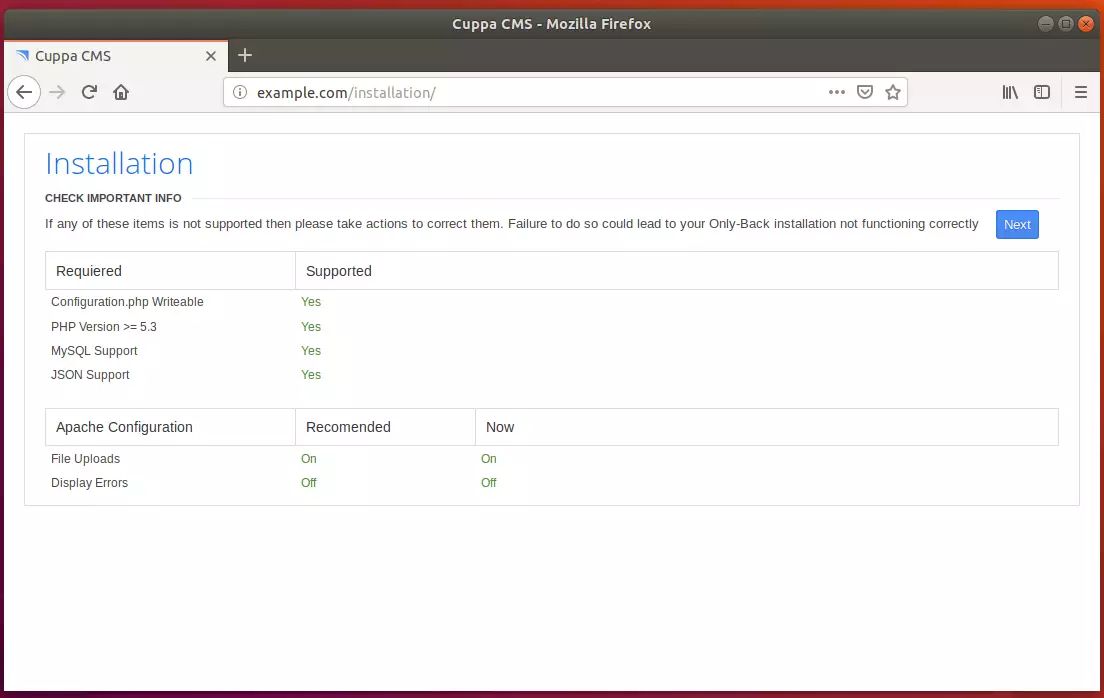Select the Display Errors label

pyautogui.click(x=89, y=482)
